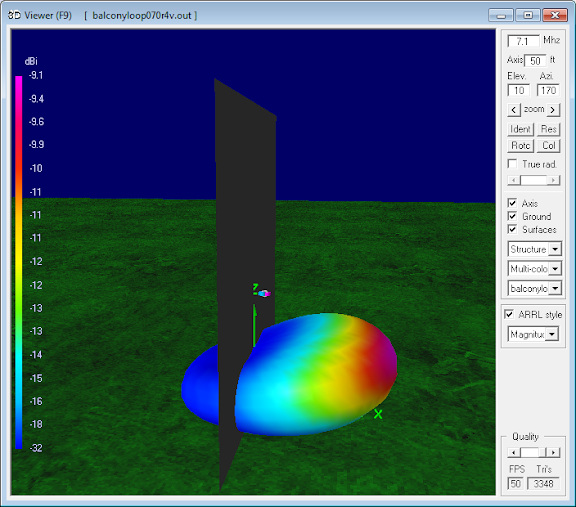Click the -32 value on the scale
The height and width of the screenshot is (507, 576).
coord(36,448)
